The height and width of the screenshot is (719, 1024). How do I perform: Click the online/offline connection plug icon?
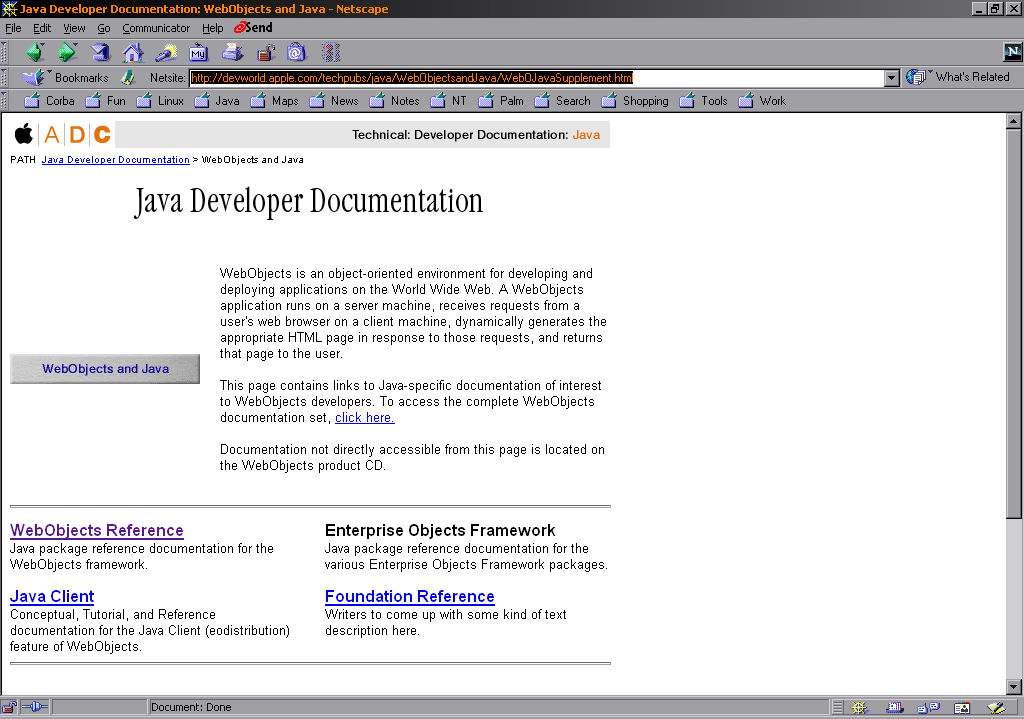point(35,707)
